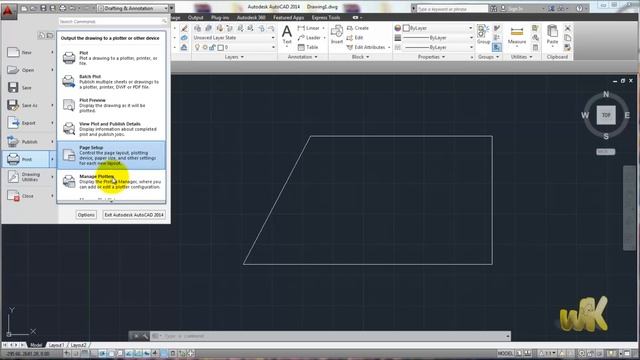Open the Express Tools ribbon tab

[326, 18]
